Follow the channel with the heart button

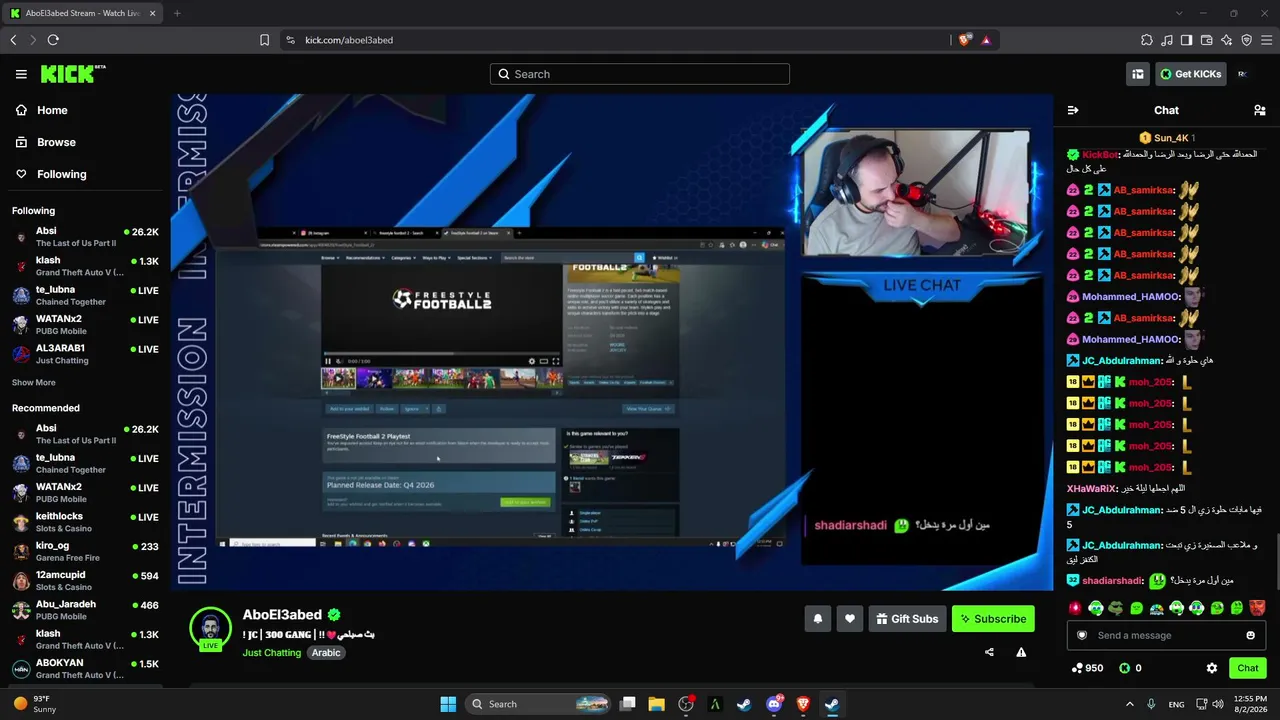coord(850,619)
